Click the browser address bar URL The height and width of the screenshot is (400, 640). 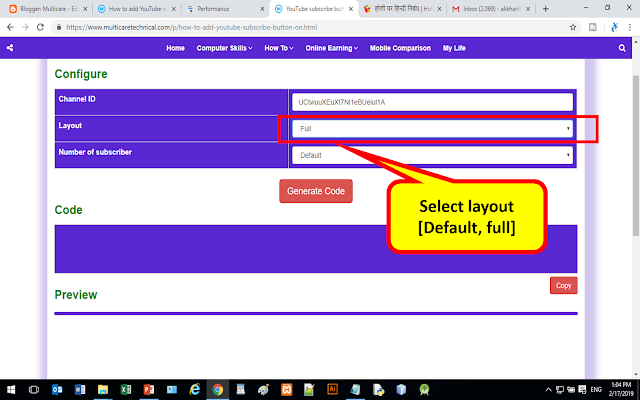point(192,27)
